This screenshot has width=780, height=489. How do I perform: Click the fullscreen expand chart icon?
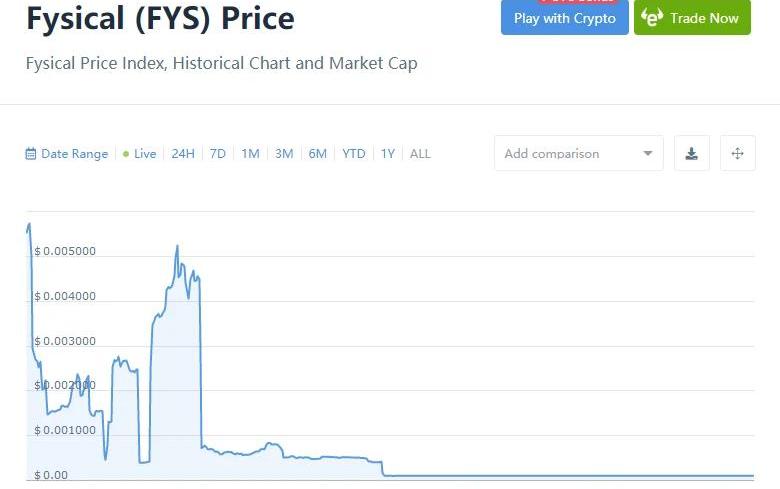[738, 154]
